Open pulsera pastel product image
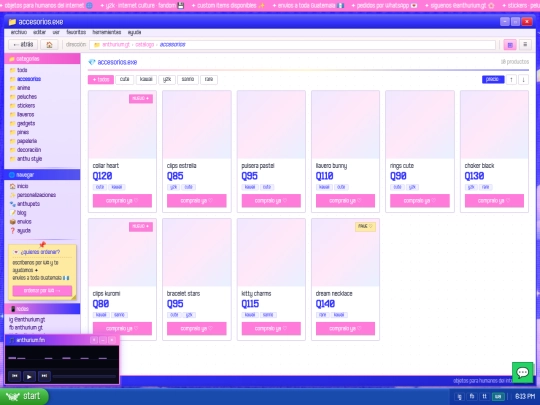This screenshot has height=405, width=540. pyautogui.click(x=271, y=125)
